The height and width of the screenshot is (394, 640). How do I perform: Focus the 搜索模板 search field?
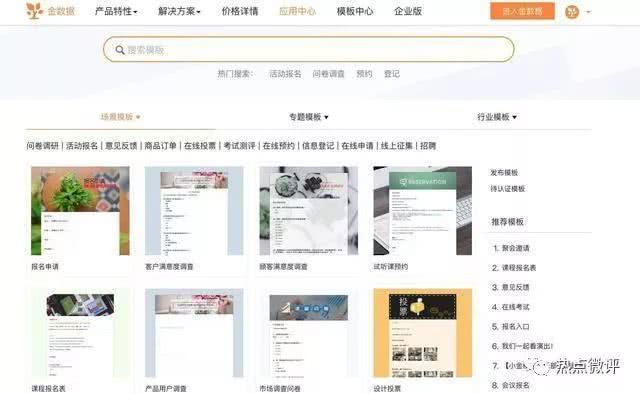pos(309,49)
